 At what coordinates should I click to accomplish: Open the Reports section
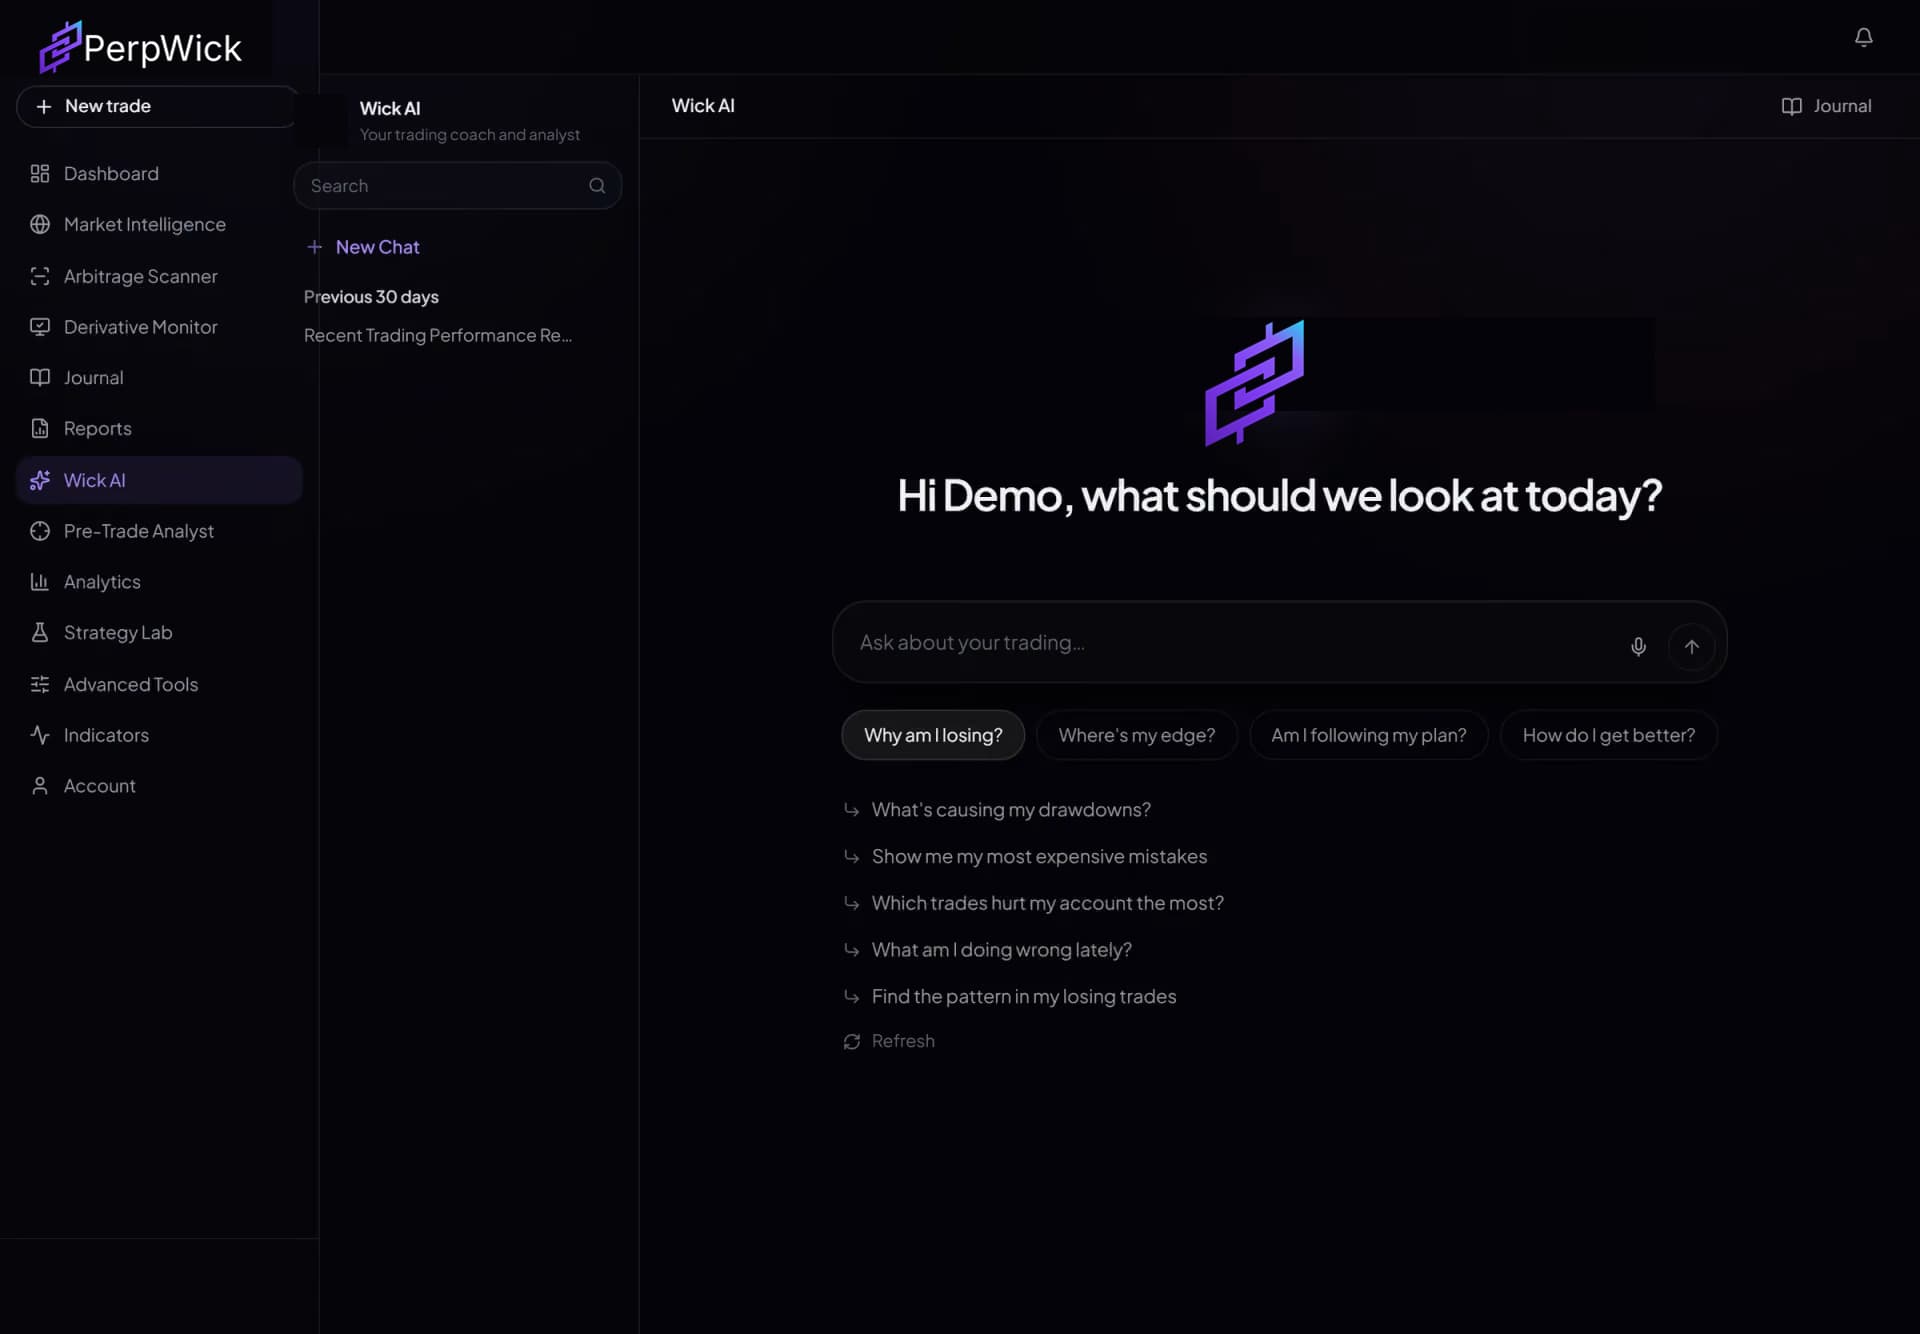159,429
